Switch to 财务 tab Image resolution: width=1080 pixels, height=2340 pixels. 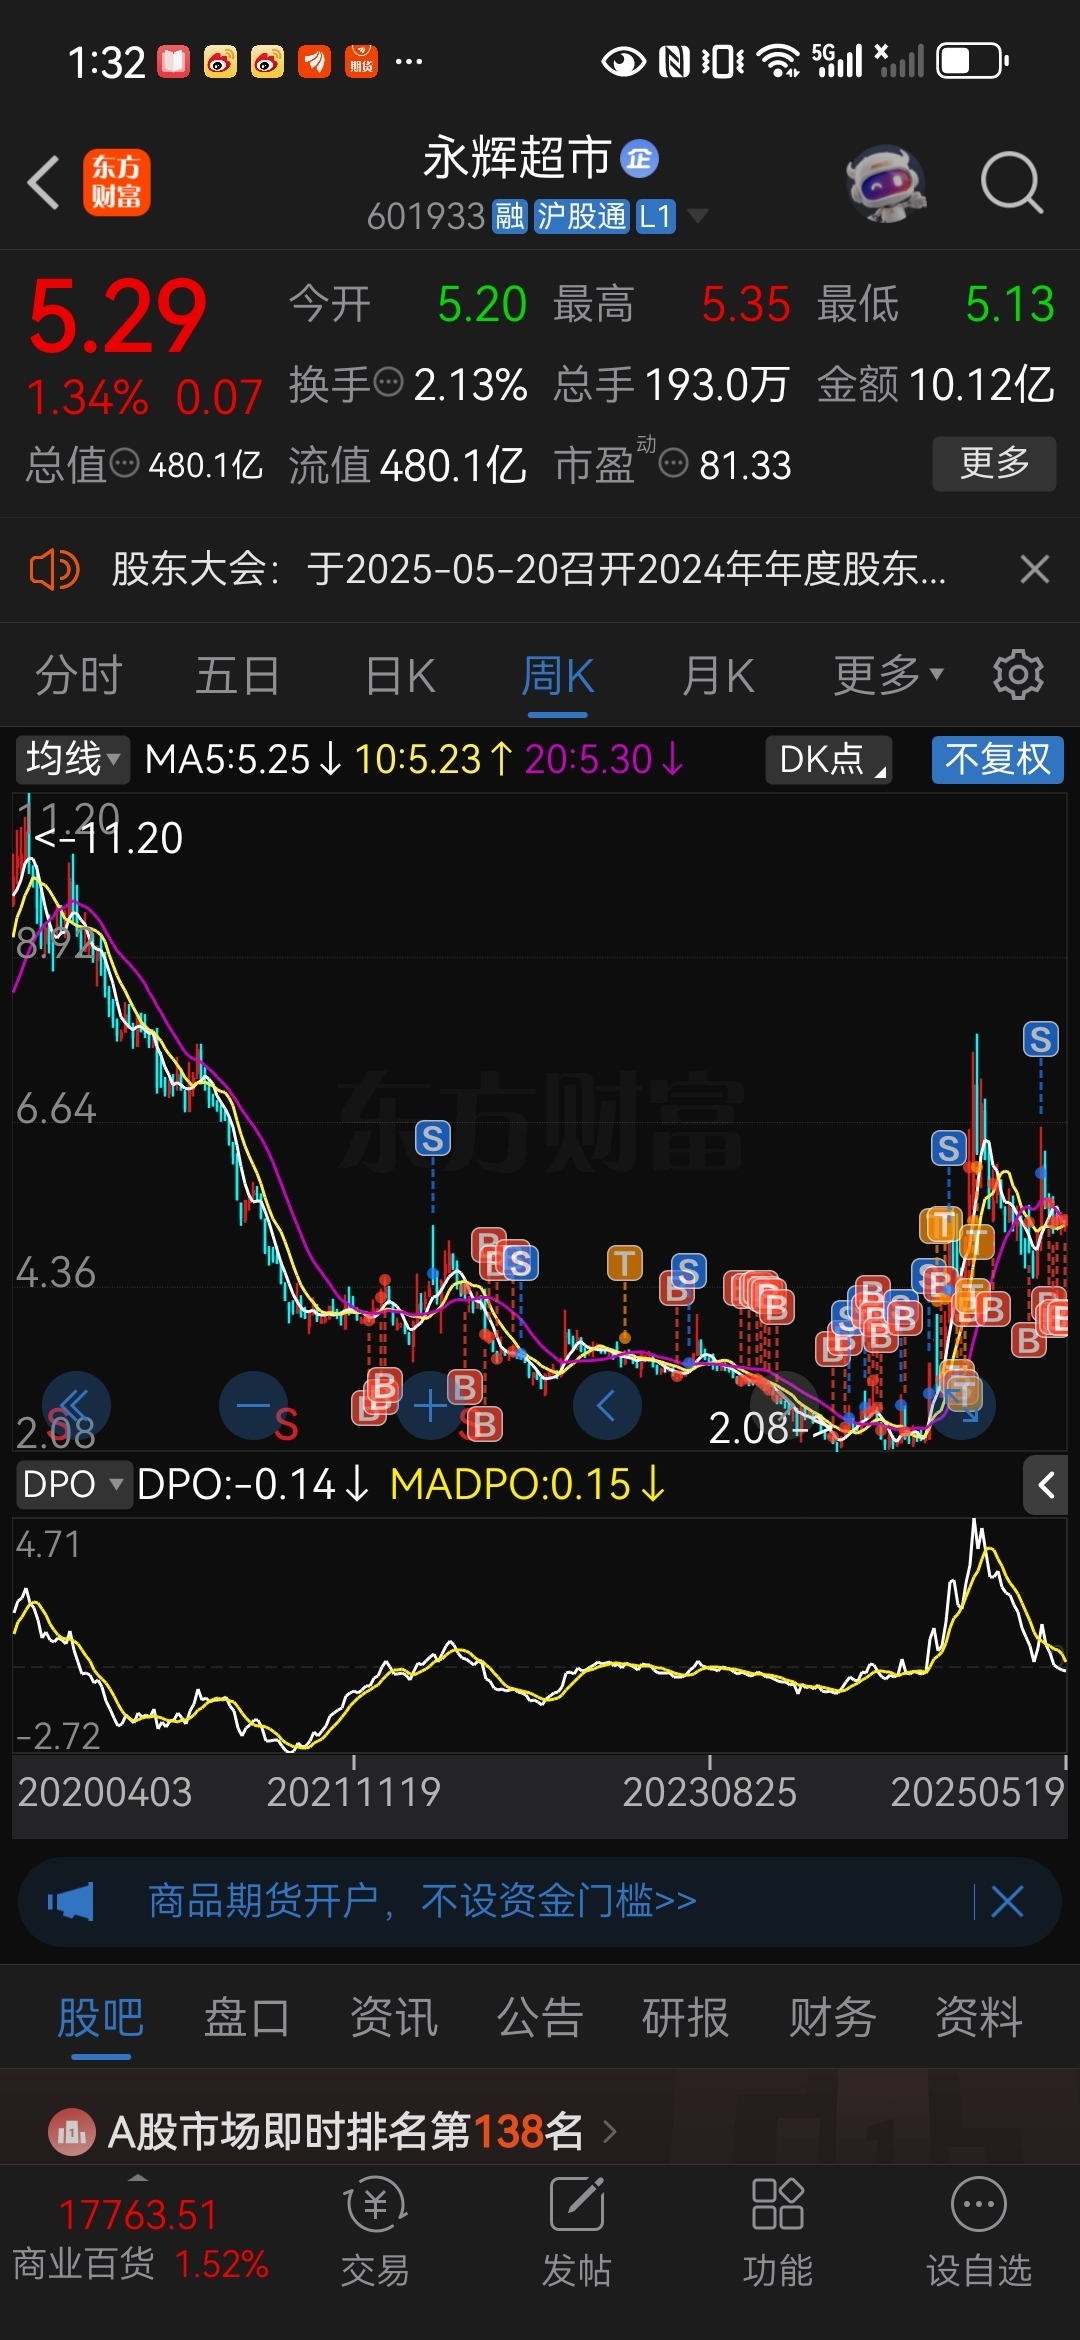(x=832, y=2018)
